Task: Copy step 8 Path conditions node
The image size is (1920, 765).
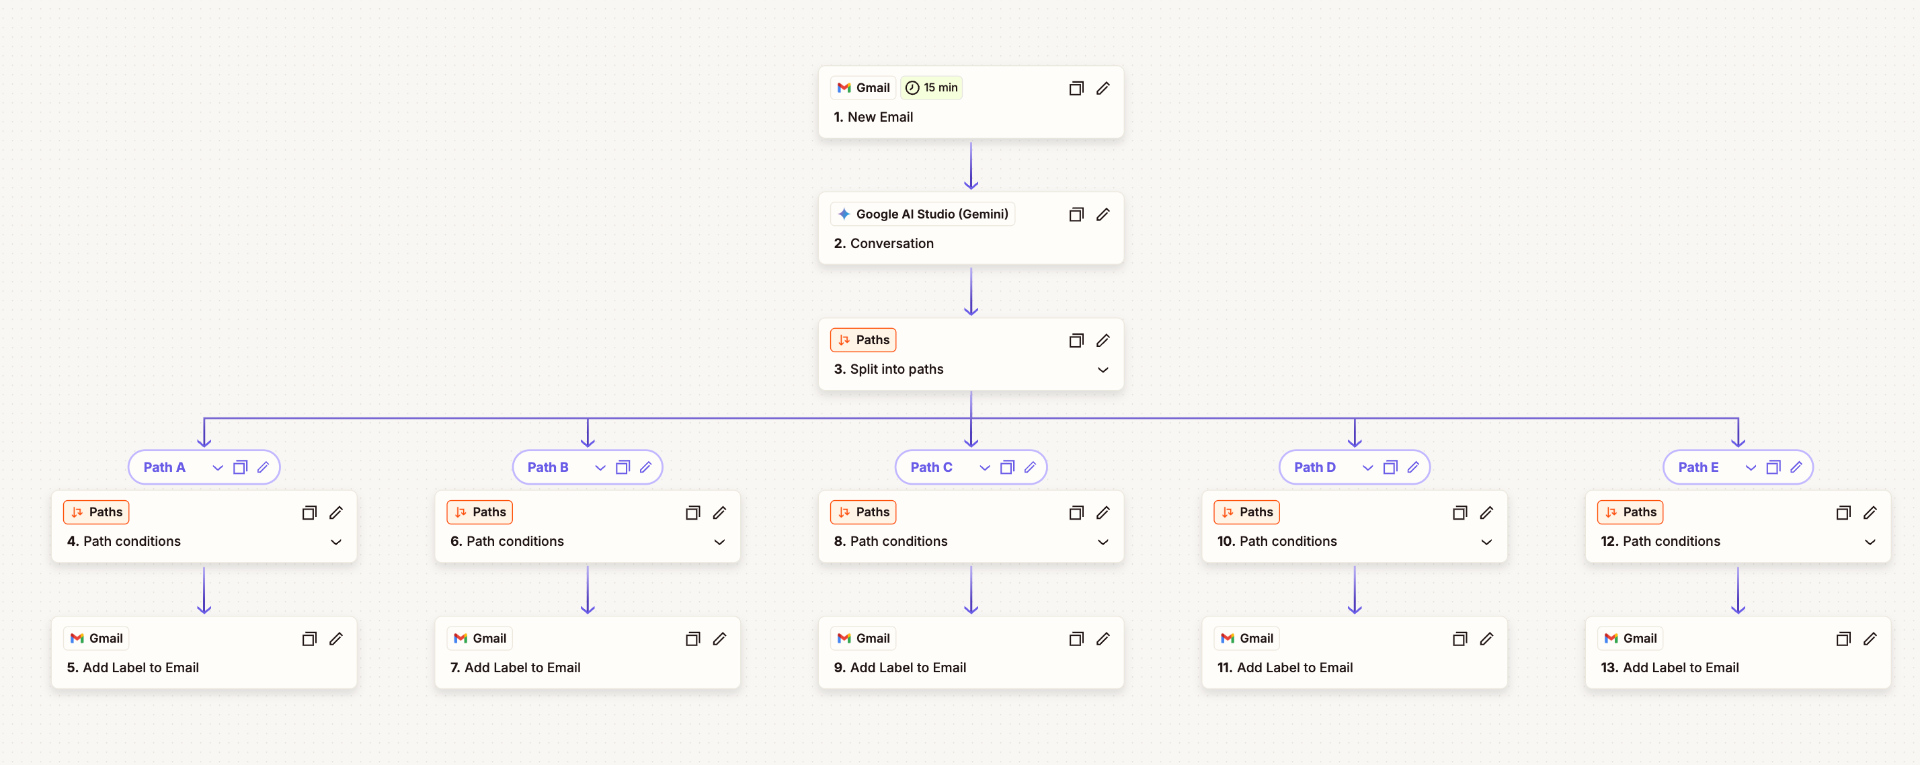Action: (1076, 512)
